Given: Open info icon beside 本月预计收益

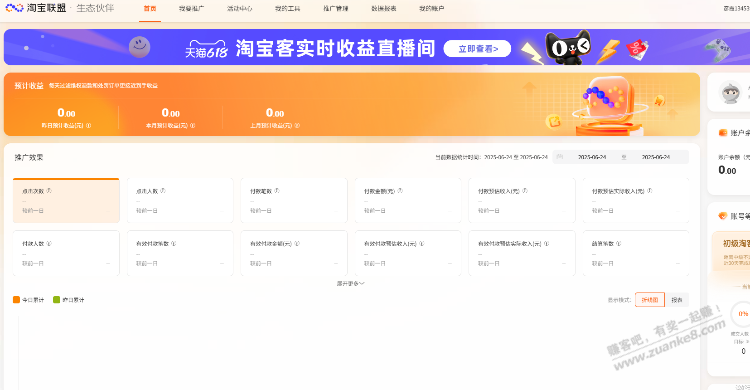Looking at the screenshot, I should [x=192, y=125].
